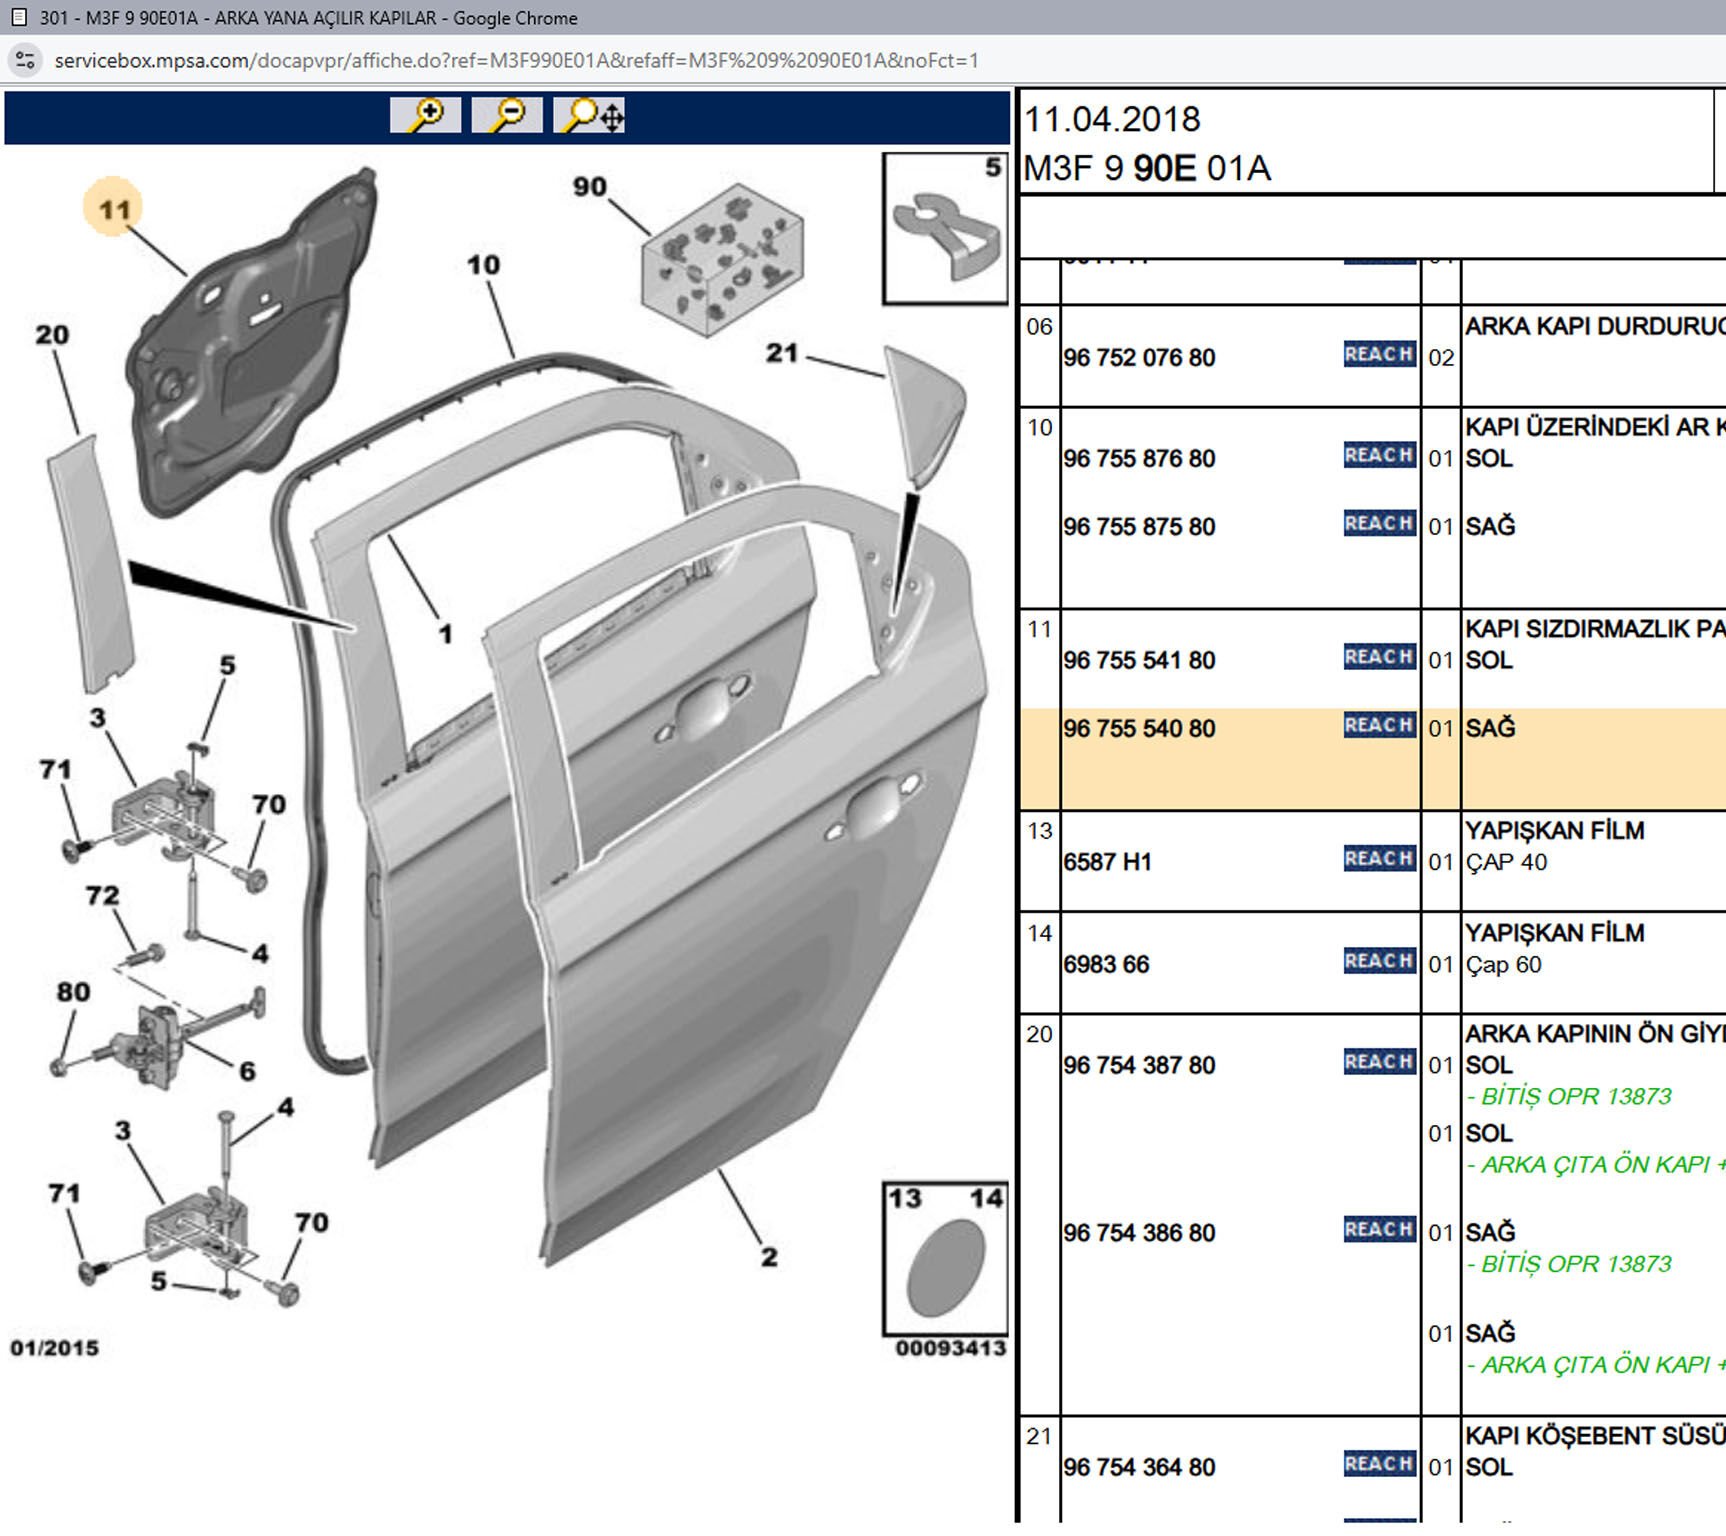The image size is (1726, 1536).
Task: Select part number 96 755 540 80
Action: pos(1139,729)
